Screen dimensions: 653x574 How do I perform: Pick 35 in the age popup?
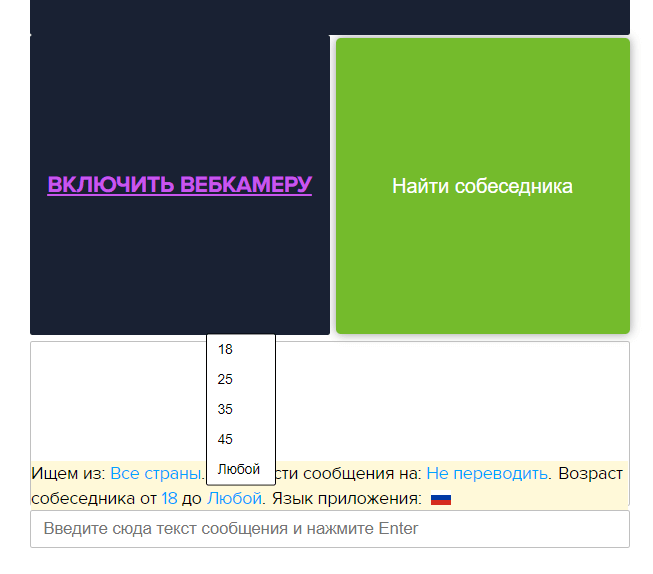pos(241,409)
